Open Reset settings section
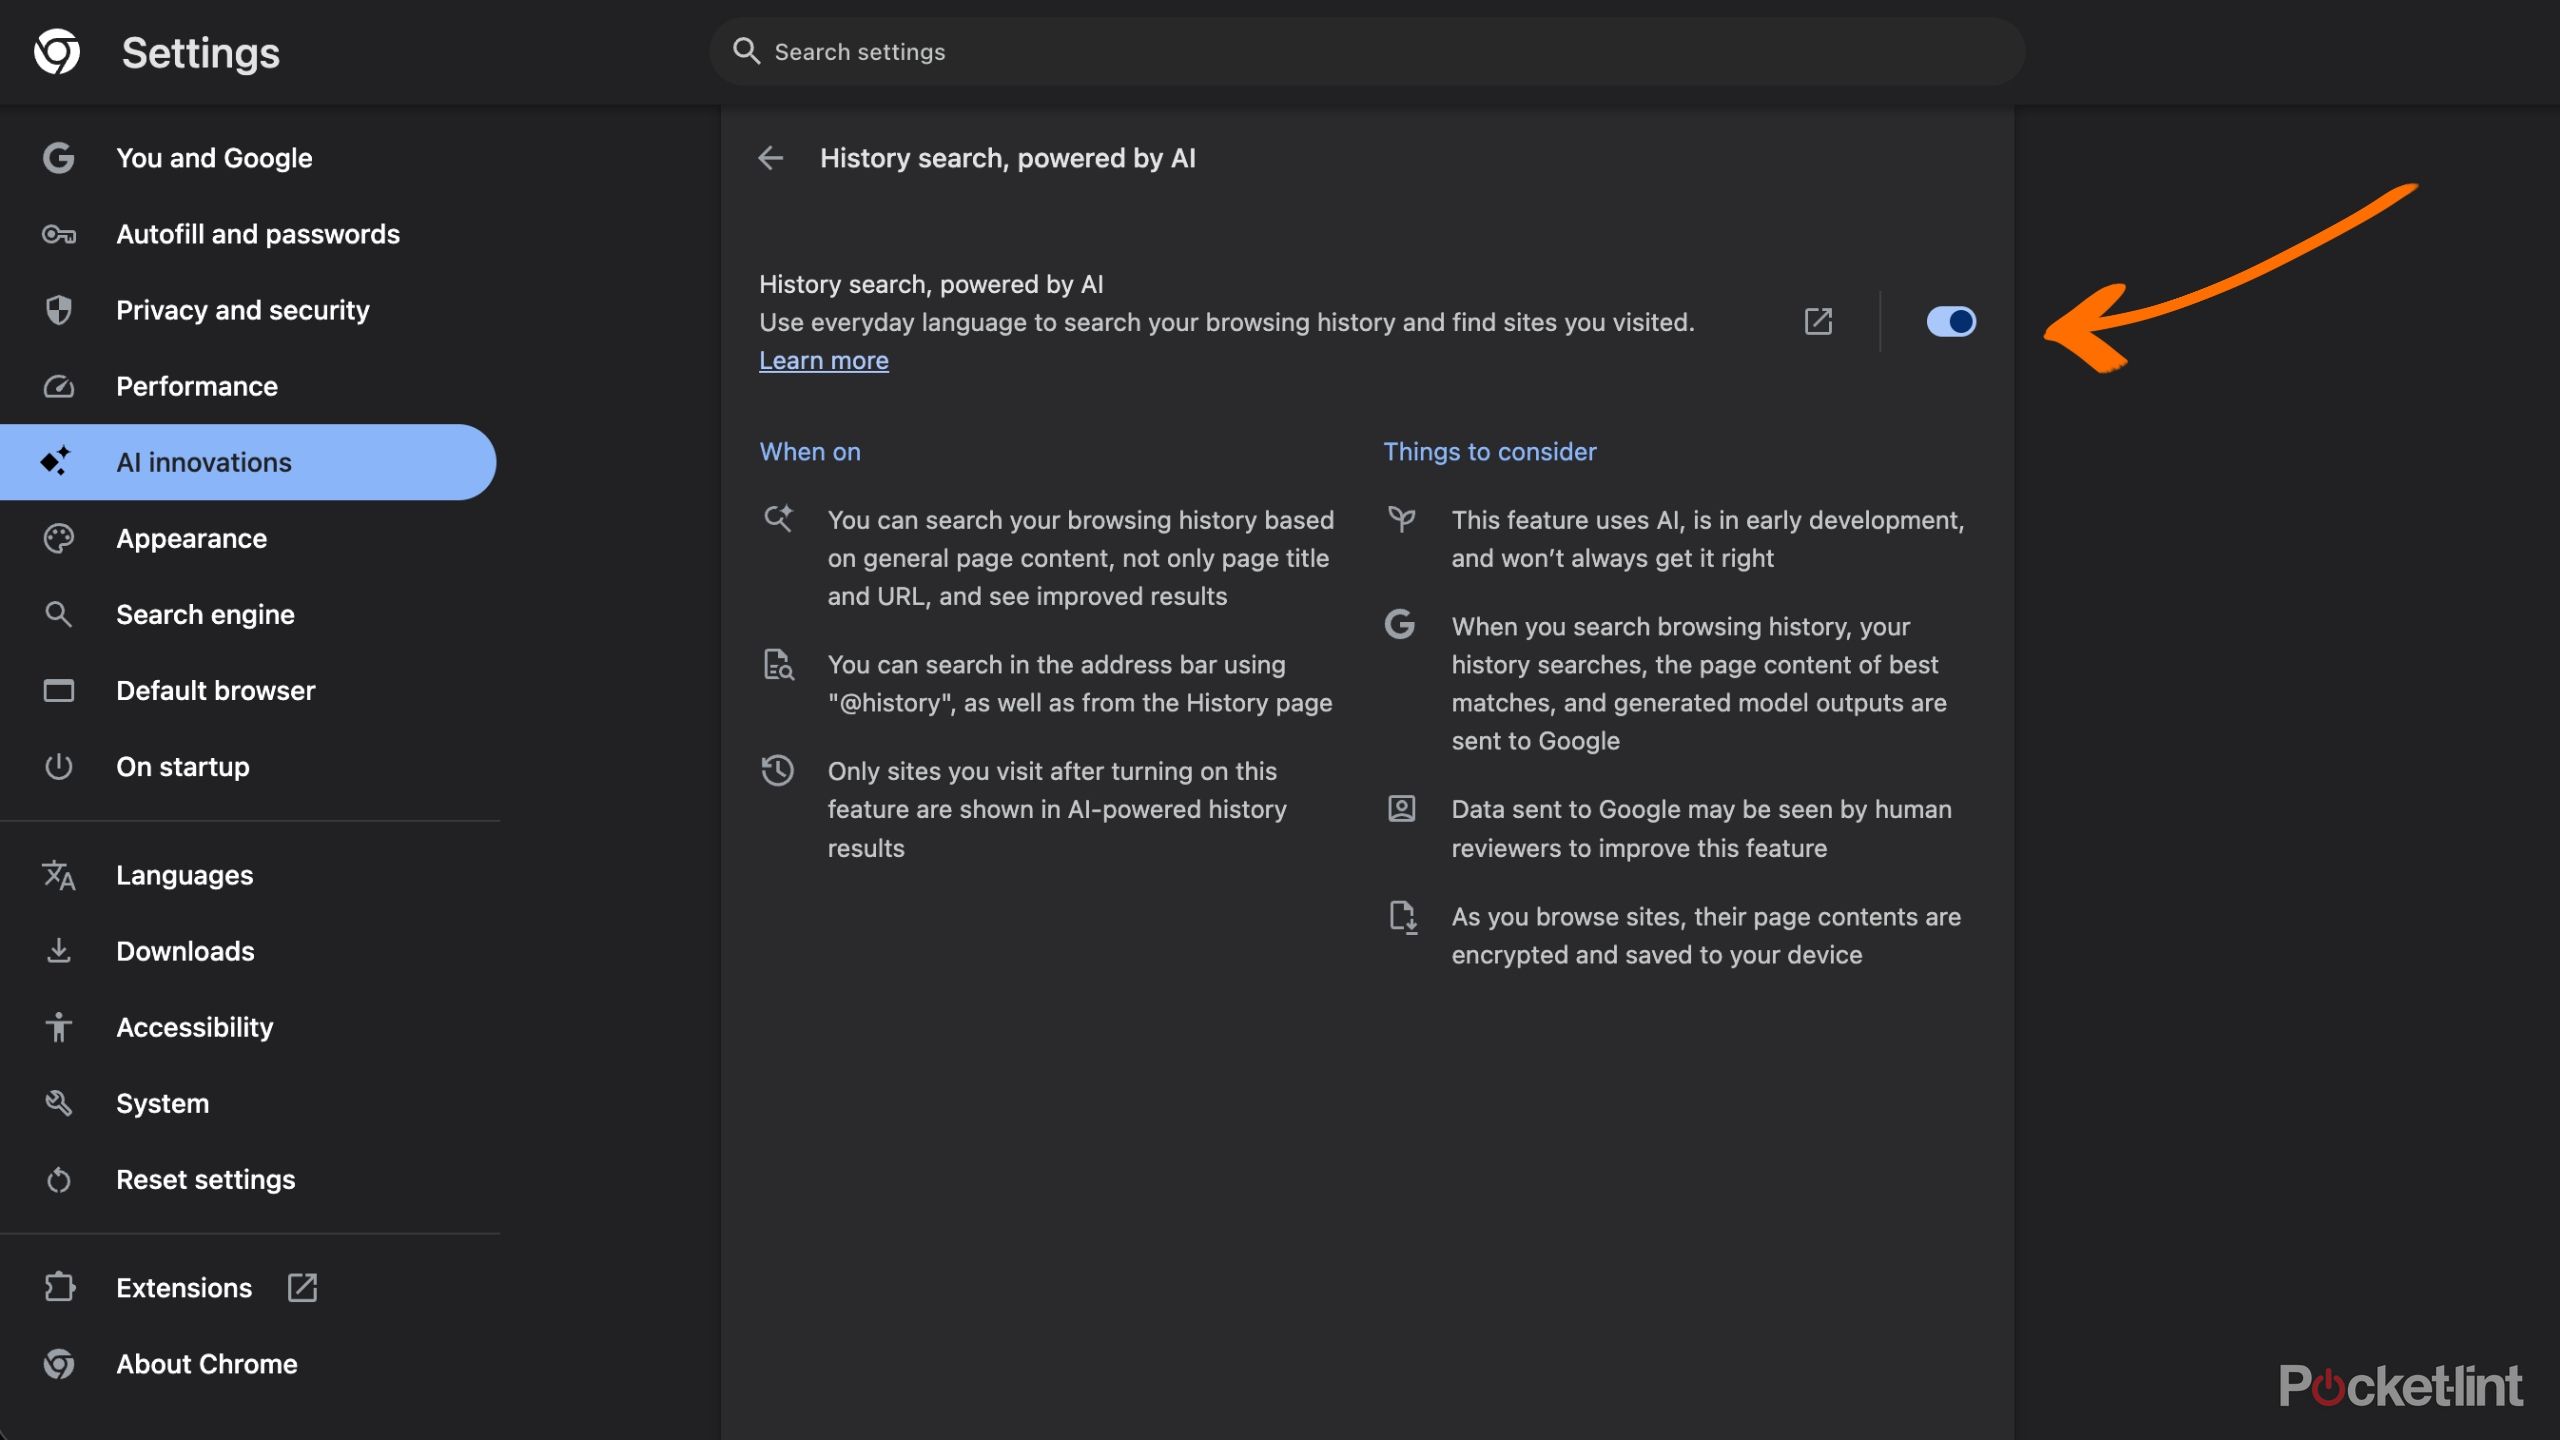 (x=205, y=1179)
